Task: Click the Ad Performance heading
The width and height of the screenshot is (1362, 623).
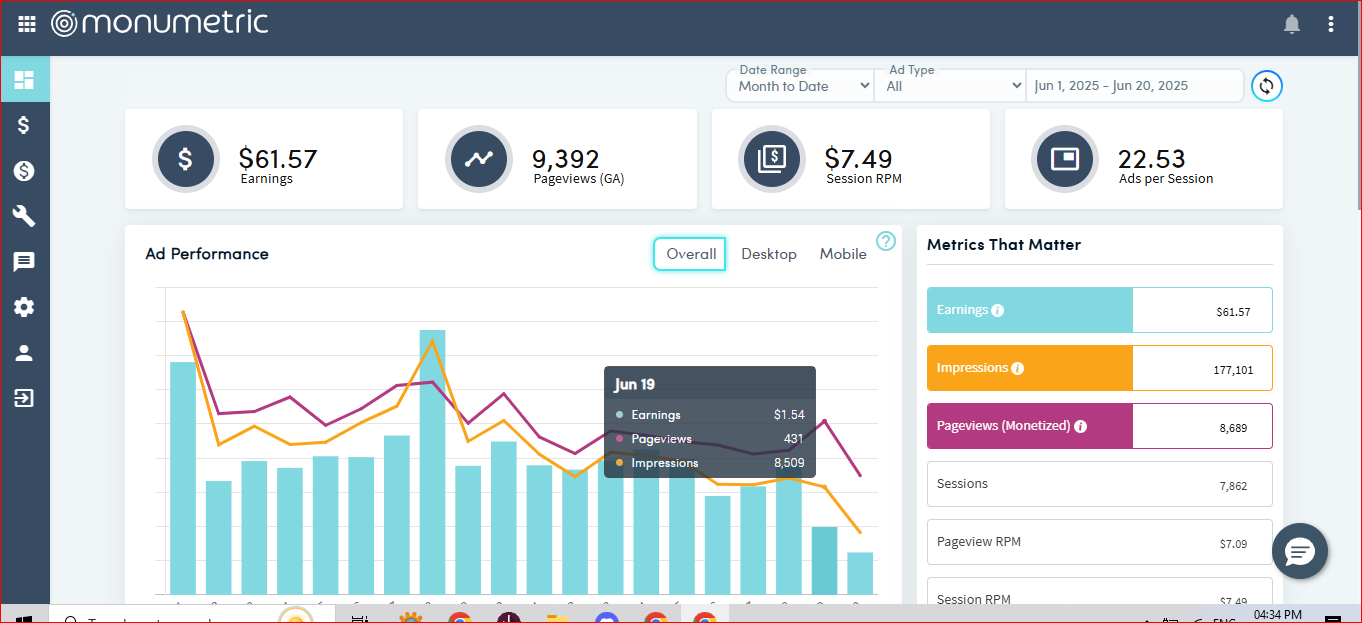Action: pos(207,254)
